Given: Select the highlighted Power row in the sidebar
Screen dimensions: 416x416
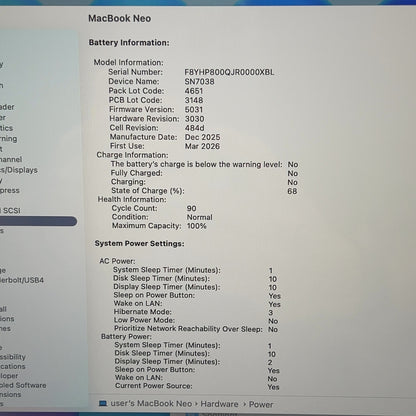Looking at the screenshot, I should (38, 221).
